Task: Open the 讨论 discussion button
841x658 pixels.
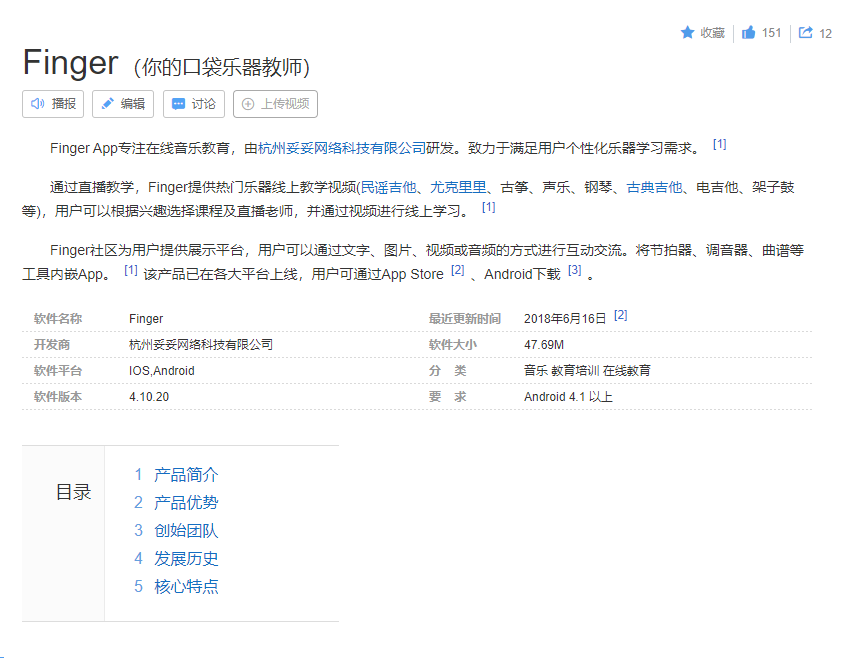Action: pyautogui.click(x=194, y=104)
